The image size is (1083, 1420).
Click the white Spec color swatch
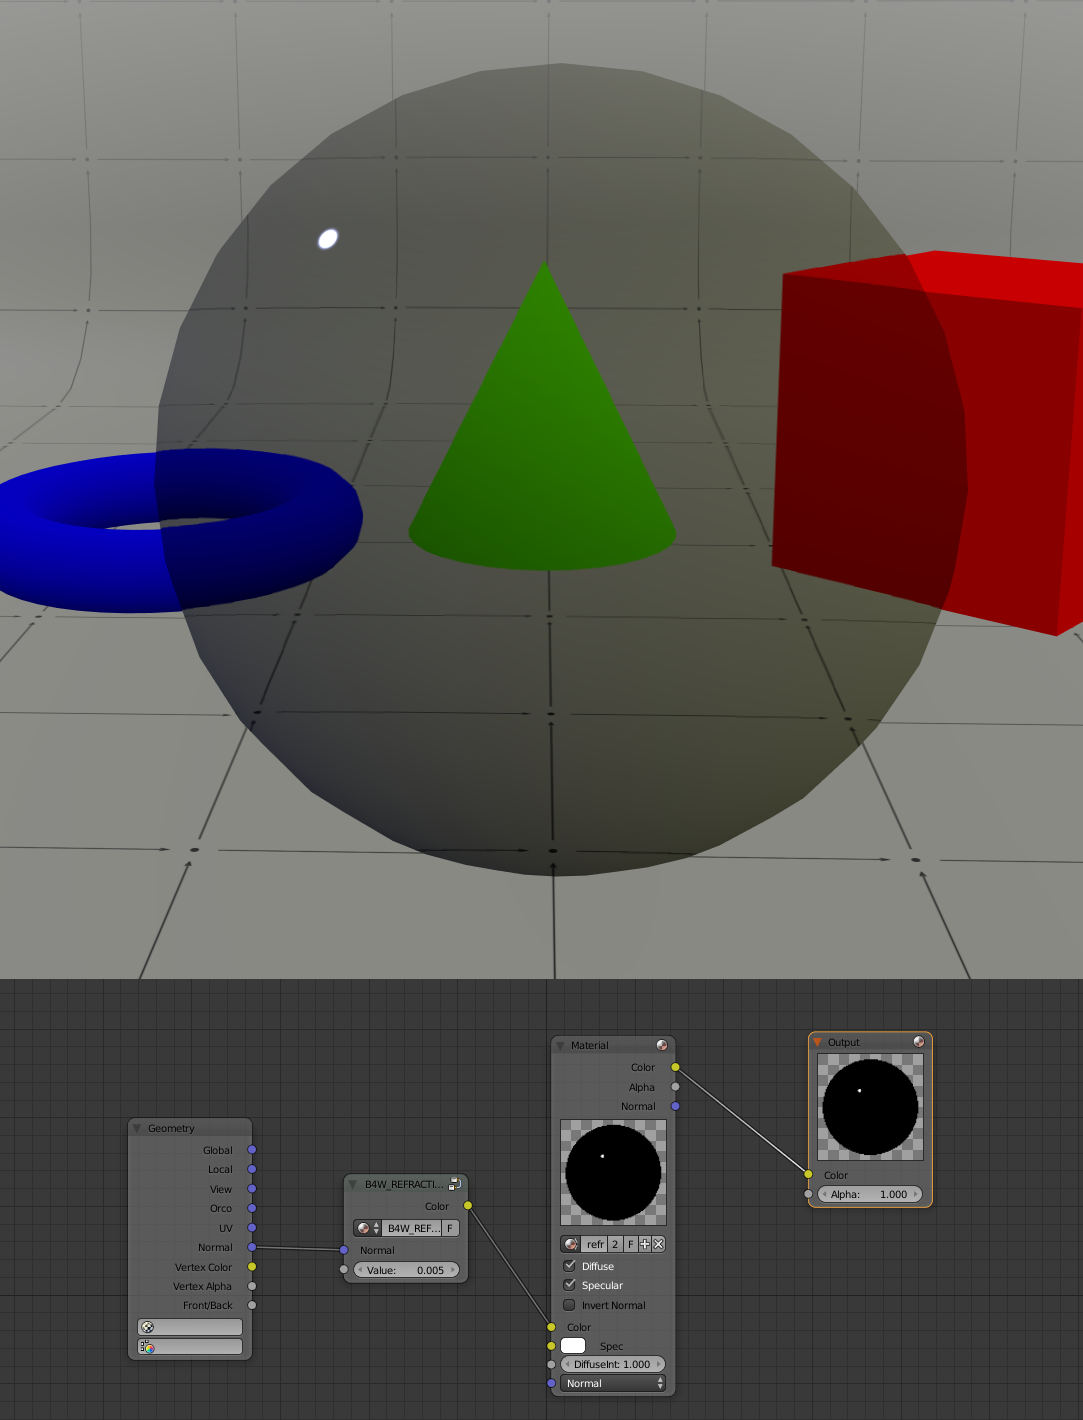tap(573, 1346)
